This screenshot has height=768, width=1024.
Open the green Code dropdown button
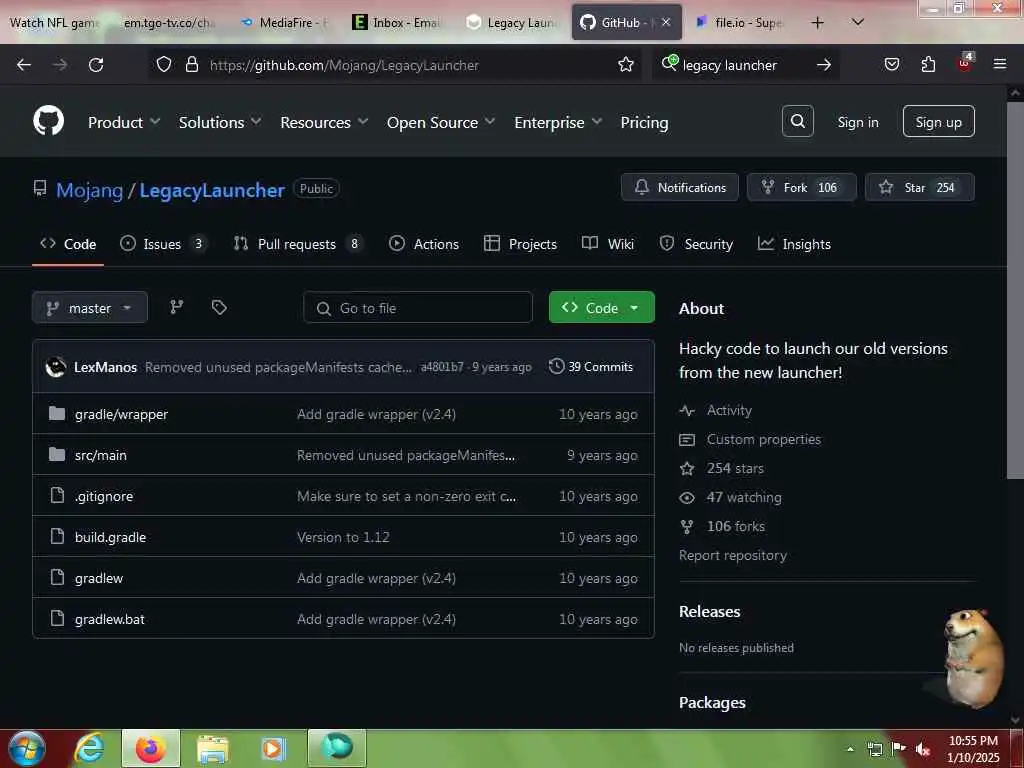(x=601, y=308)
